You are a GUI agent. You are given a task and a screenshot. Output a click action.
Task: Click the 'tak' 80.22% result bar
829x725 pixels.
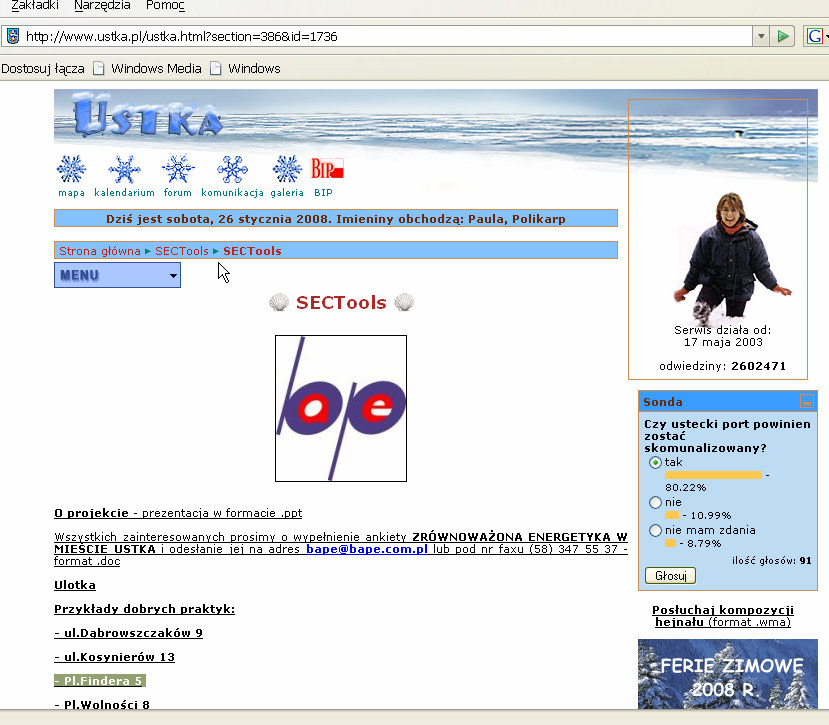(713, 475)
